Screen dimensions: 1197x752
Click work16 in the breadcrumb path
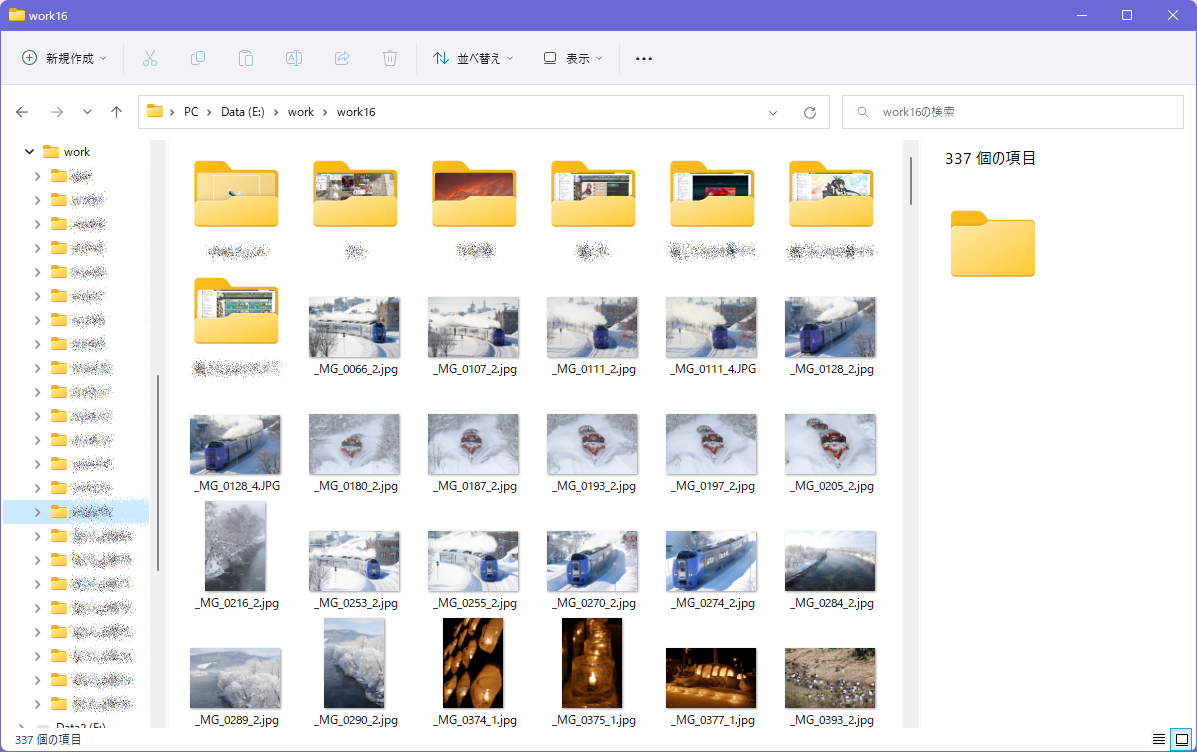pos(356,112)
